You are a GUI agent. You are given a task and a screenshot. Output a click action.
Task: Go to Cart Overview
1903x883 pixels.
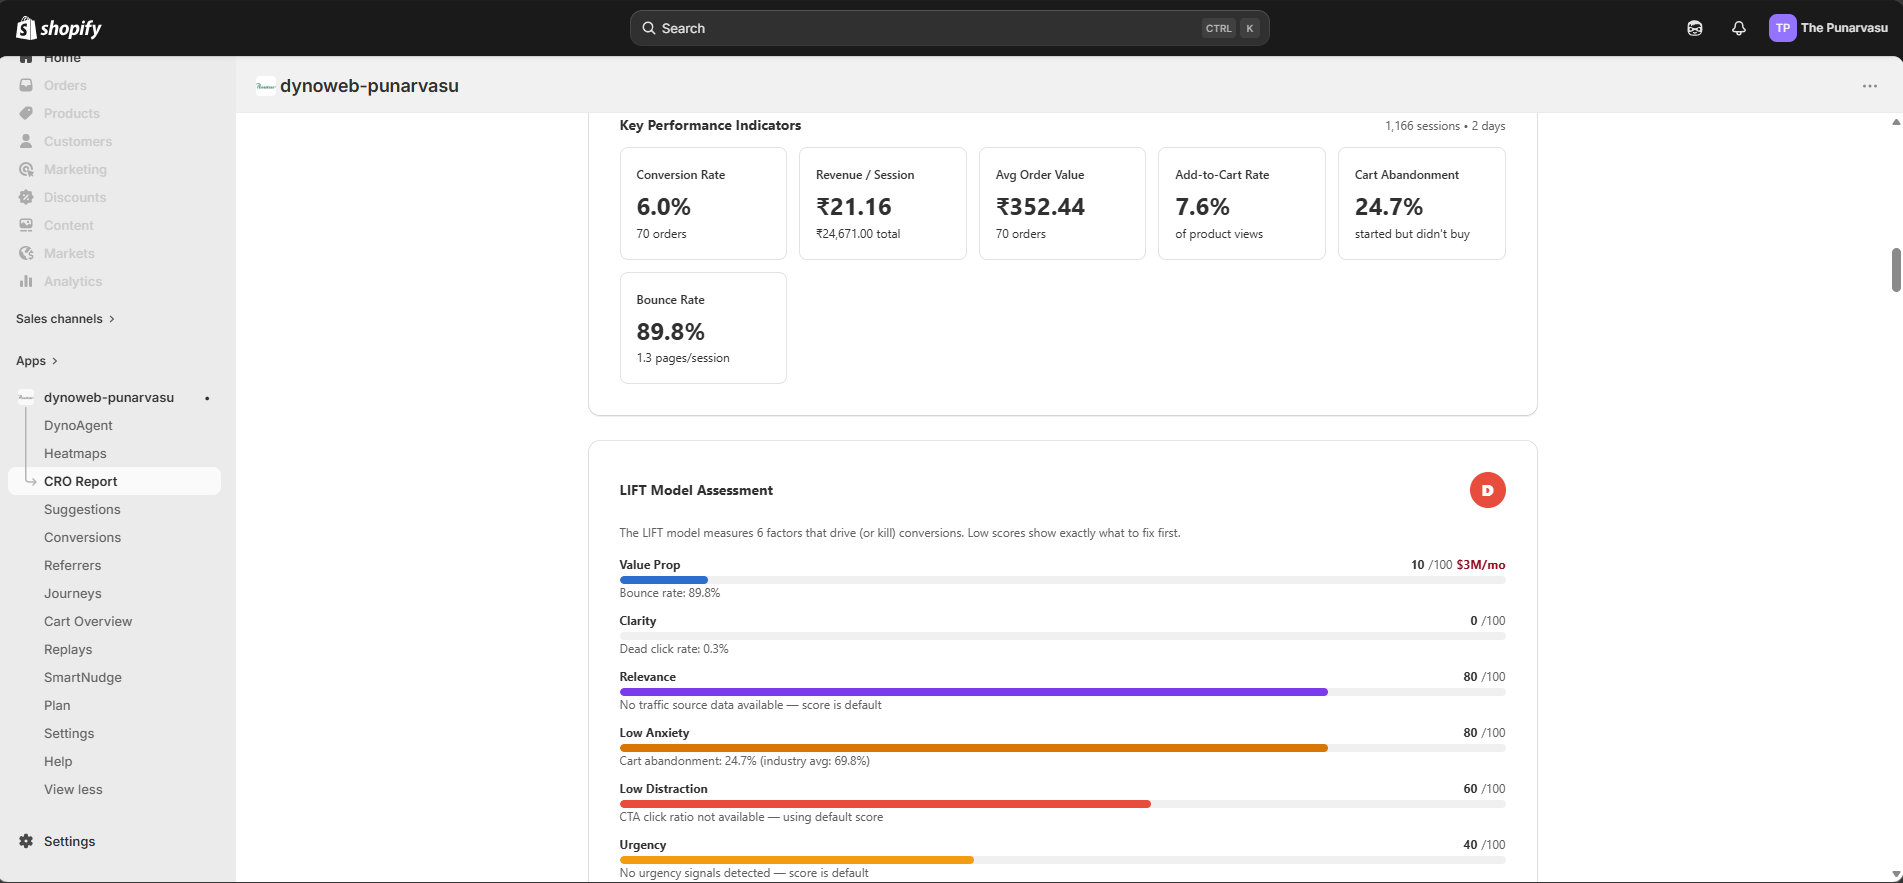point(88,621)
